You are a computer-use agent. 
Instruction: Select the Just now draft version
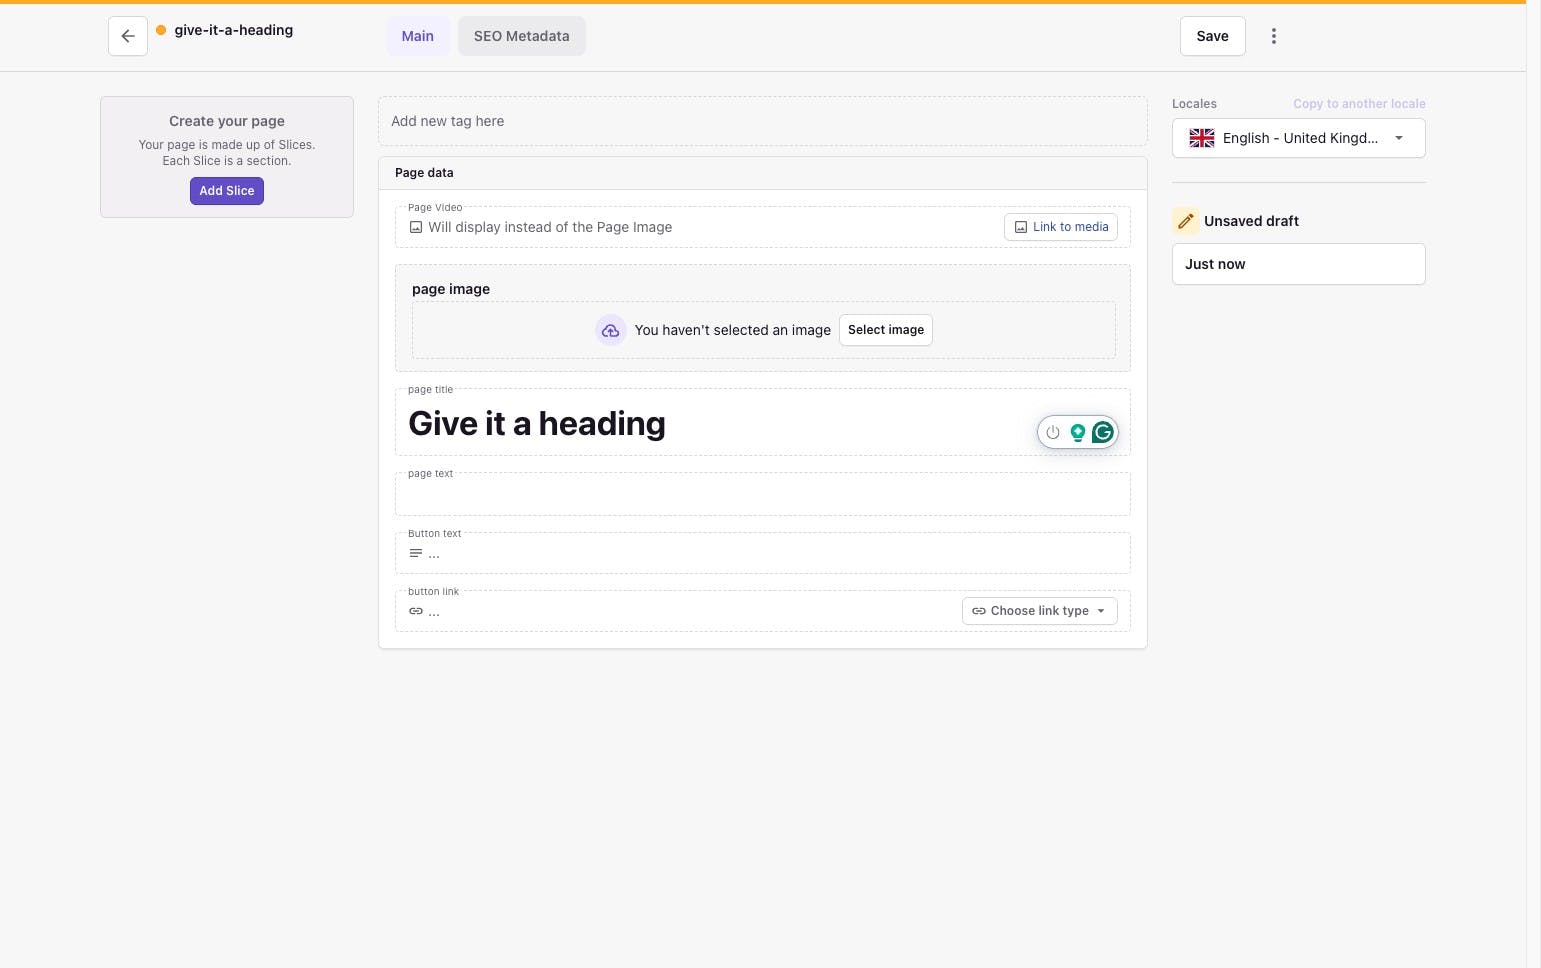1298,264
